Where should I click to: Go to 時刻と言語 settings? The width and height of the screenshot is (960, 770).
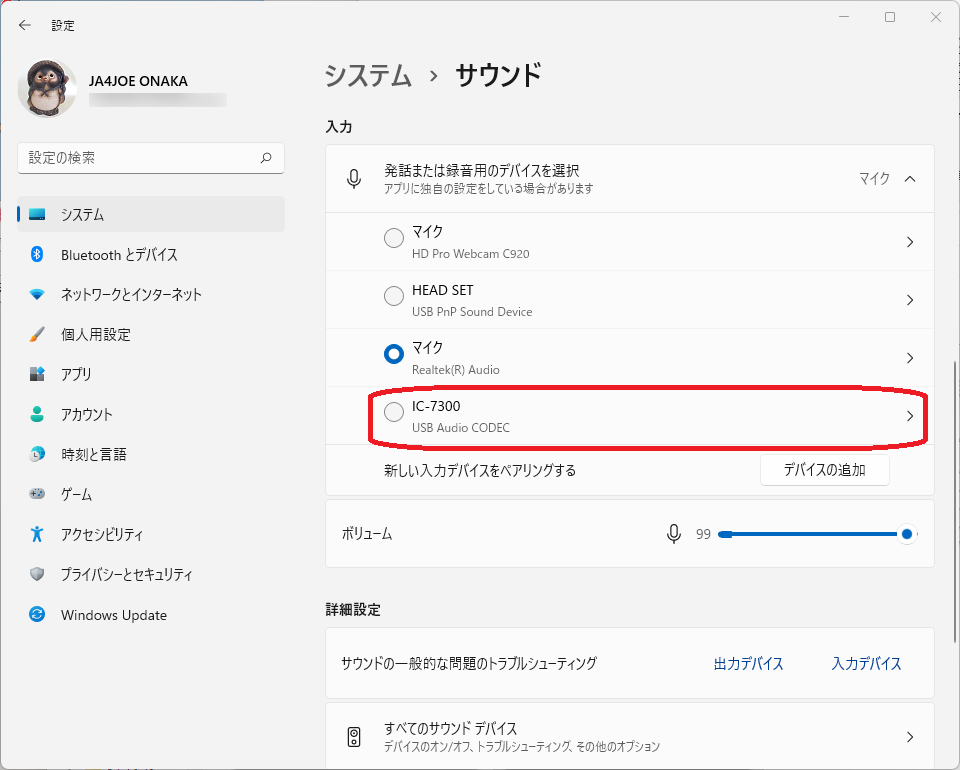click(x=94, y=455)
